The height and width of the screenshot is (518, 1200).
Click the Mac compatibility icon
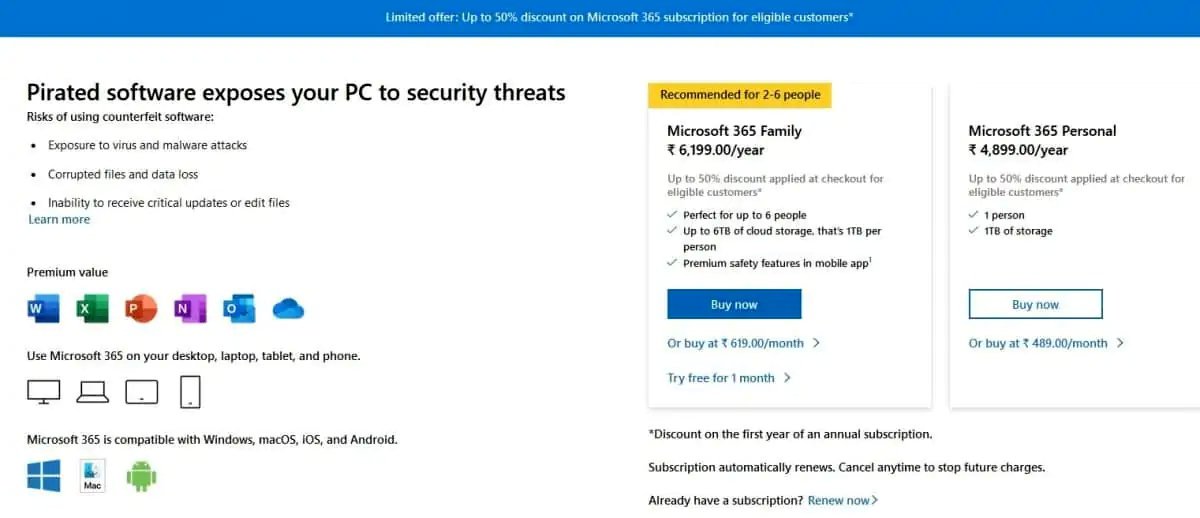pyautogui.click(x=93, y=476)
